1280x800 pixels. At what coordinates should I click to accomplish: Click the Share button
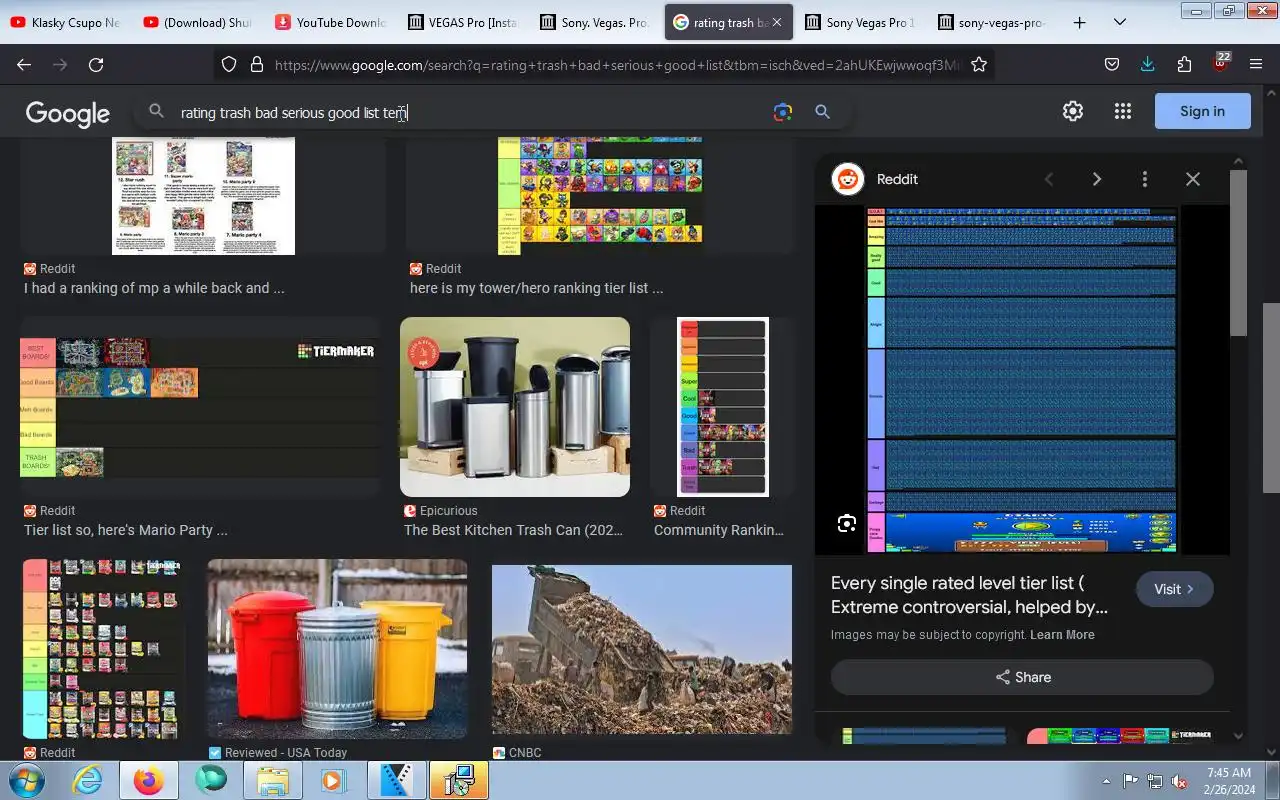(1022, 677)
